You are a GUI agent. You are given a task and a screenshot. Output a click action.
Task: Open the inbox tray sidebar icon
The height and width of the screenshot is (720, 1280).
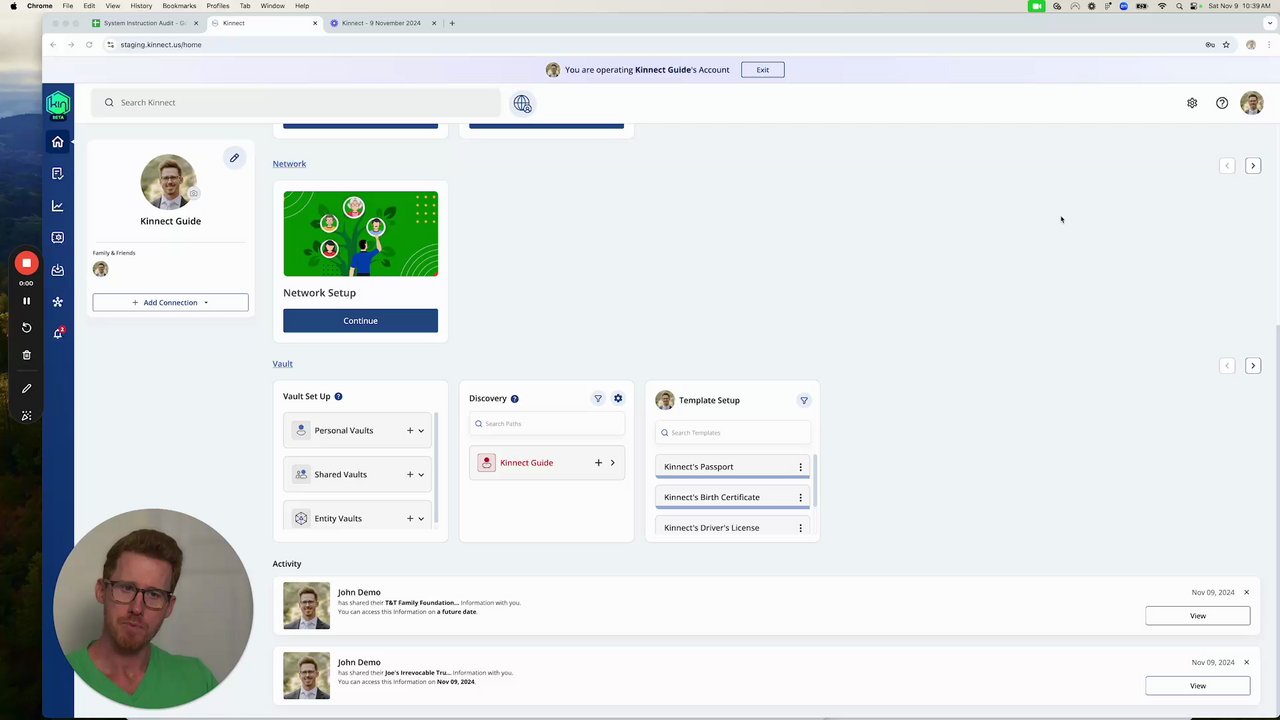pyautogui.click(x=57, y=270)
